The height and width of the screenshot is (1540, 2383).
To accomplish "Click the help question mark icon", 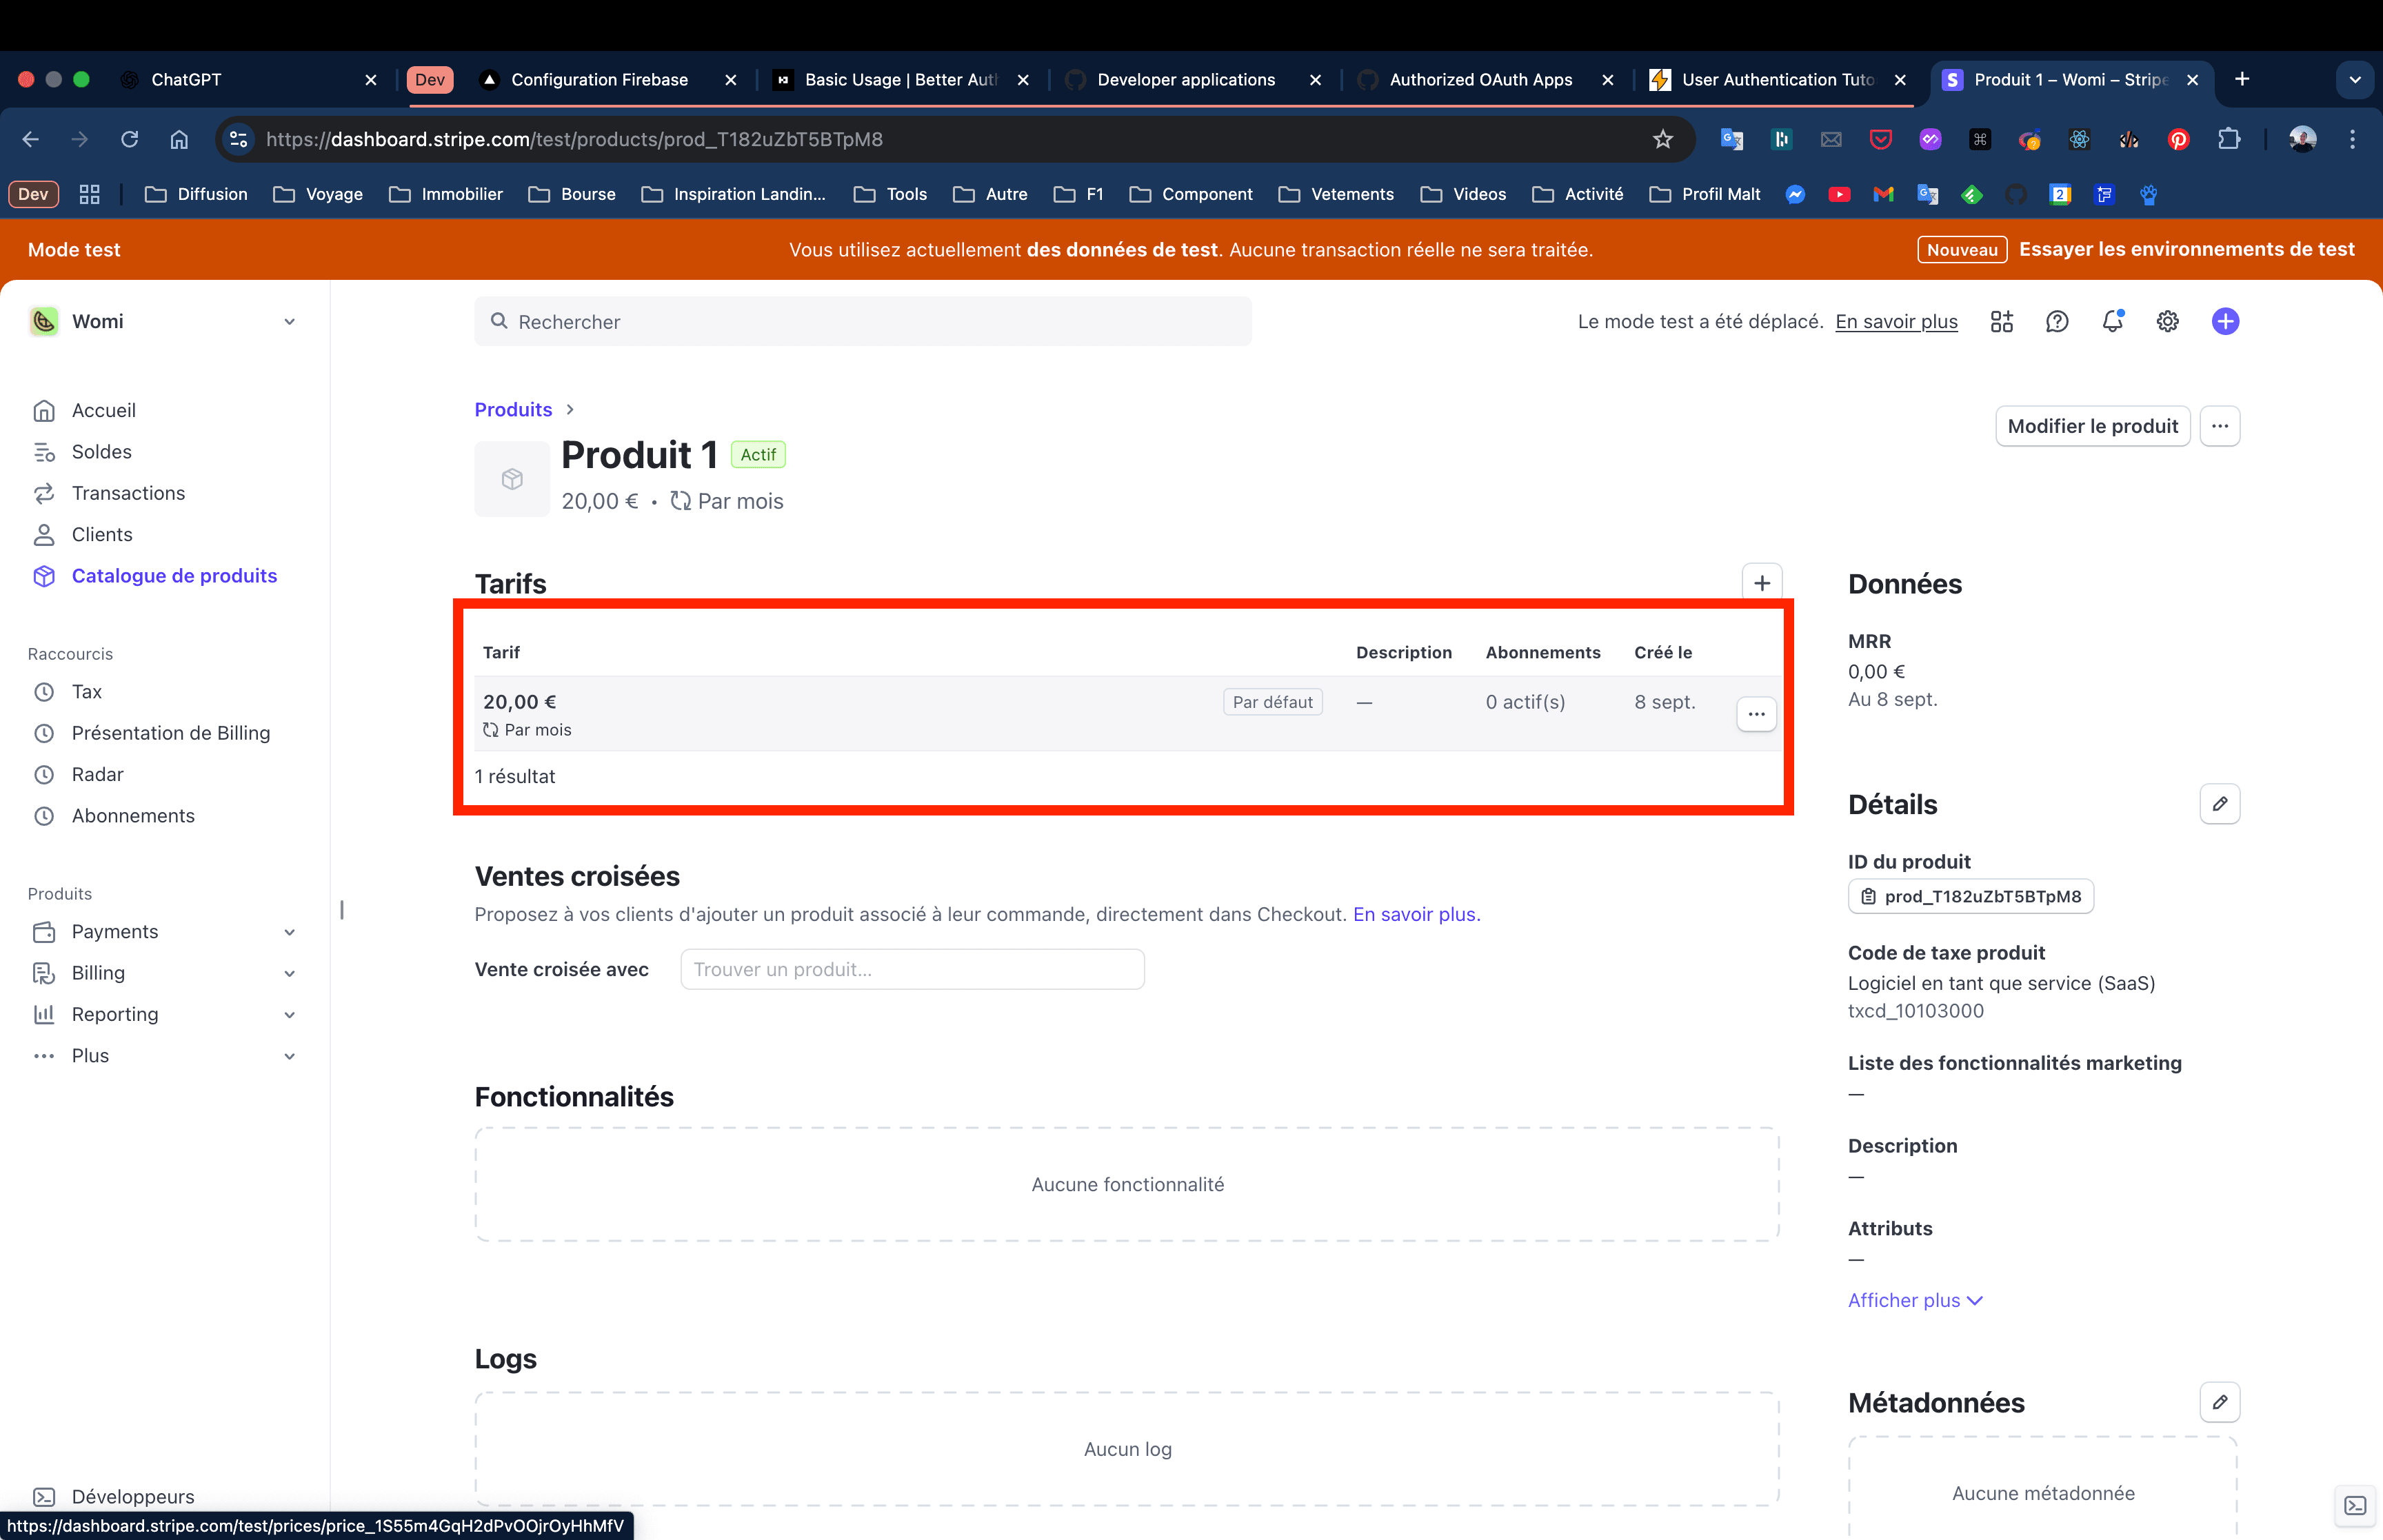I will point(2056,321).
